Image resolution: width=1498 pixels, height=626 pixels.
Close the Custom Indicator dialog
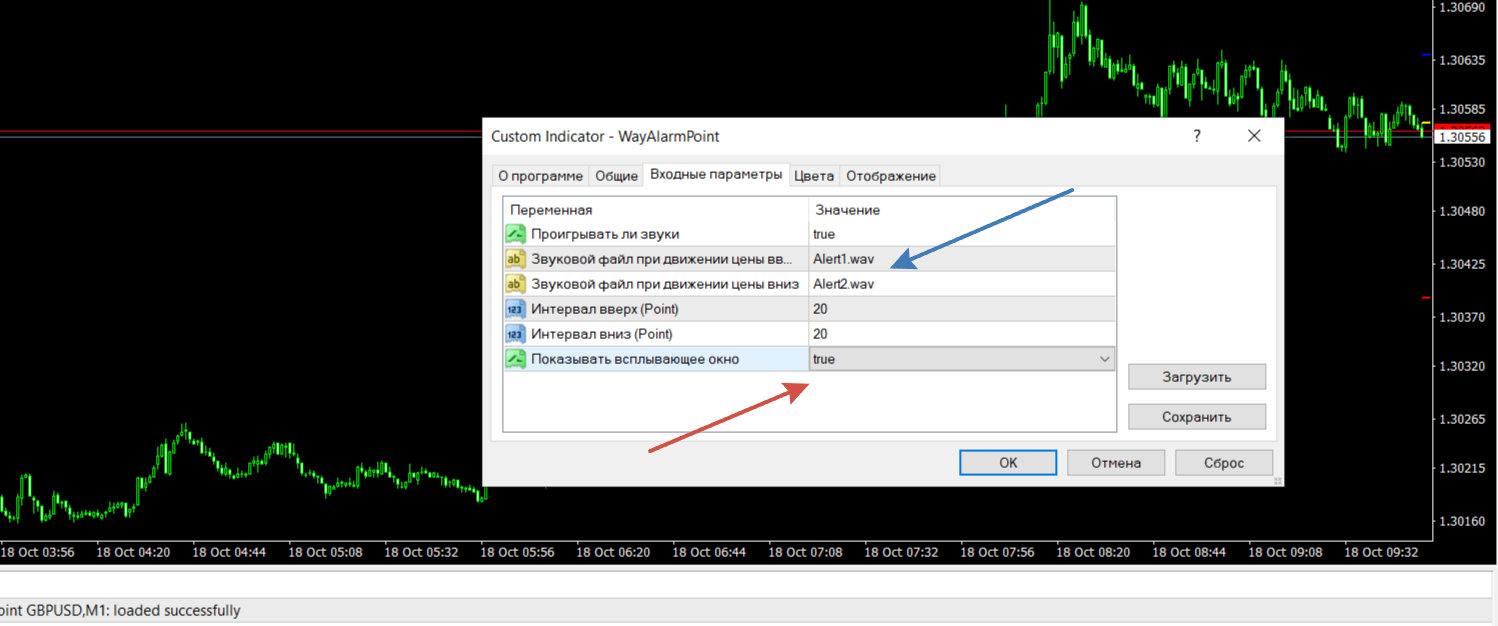pos(1253,136)
